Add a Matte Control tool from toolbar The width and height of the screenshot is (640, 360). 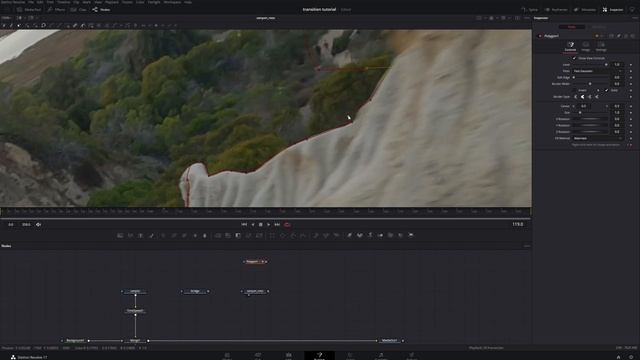coord(238,236)
